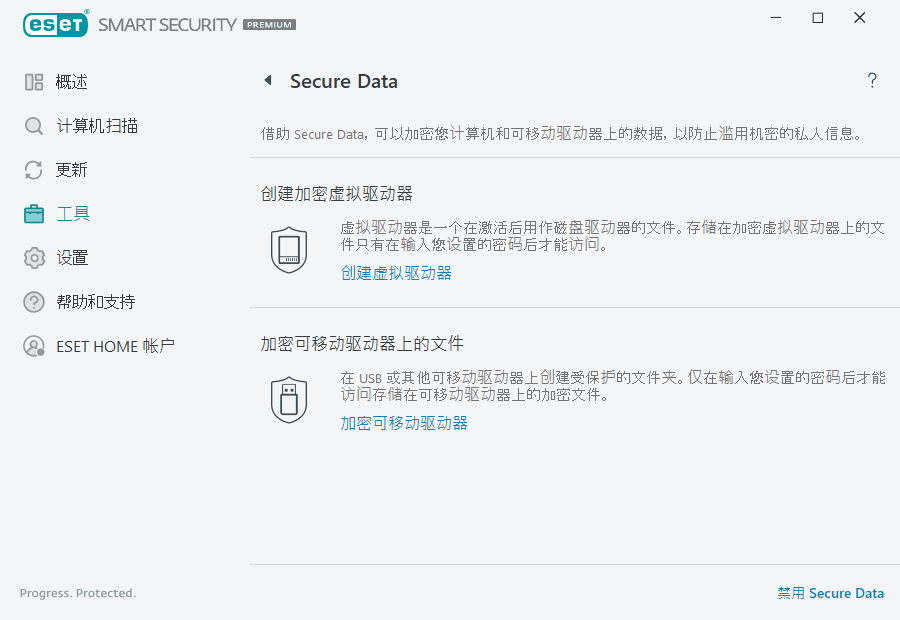
Task: Click the Secure Data page title
Action: [344, 81]
